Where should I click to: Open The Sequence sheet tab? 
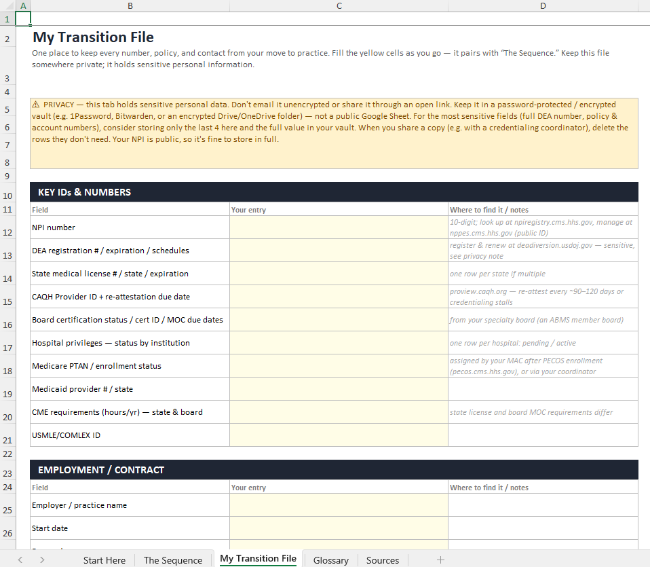(x=173, y=560)
